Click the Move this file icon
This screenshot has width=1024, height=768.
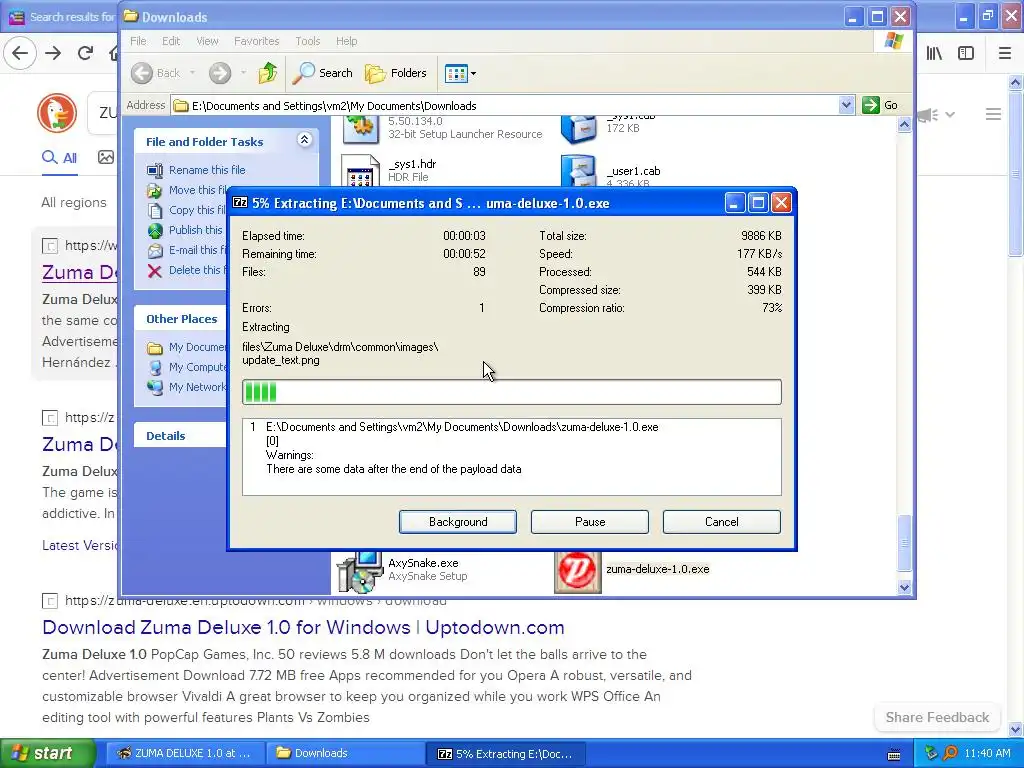(x=155, y=191)
